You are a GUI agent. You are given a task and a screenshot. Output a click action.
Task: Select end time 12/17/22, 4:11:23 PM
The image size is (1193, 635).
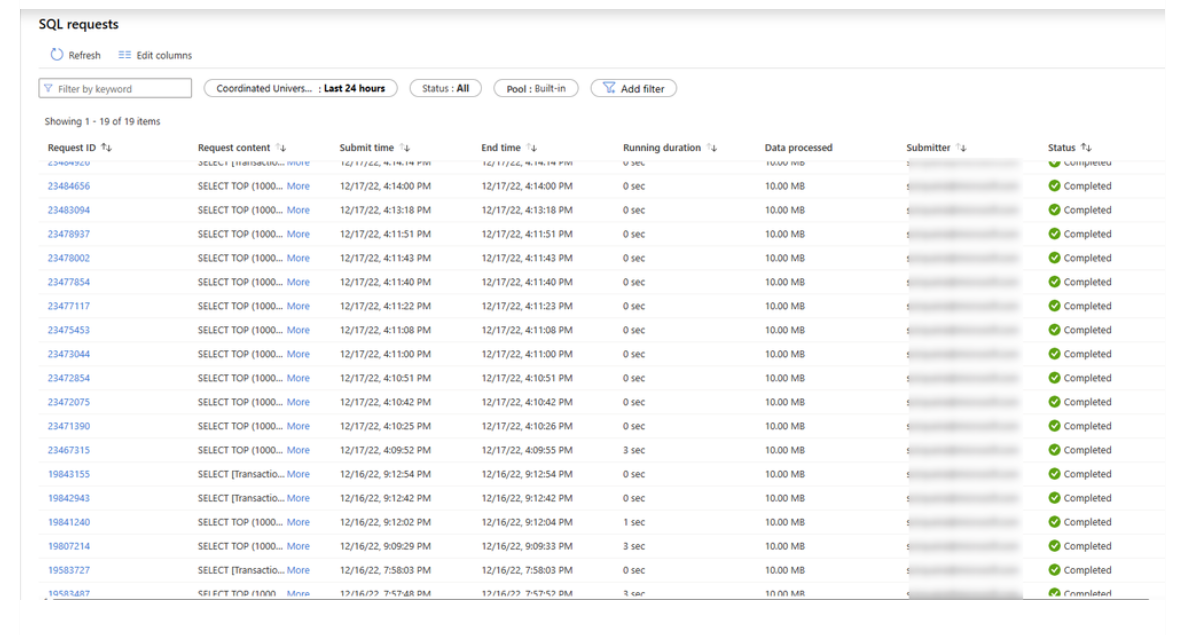point(527,306)
